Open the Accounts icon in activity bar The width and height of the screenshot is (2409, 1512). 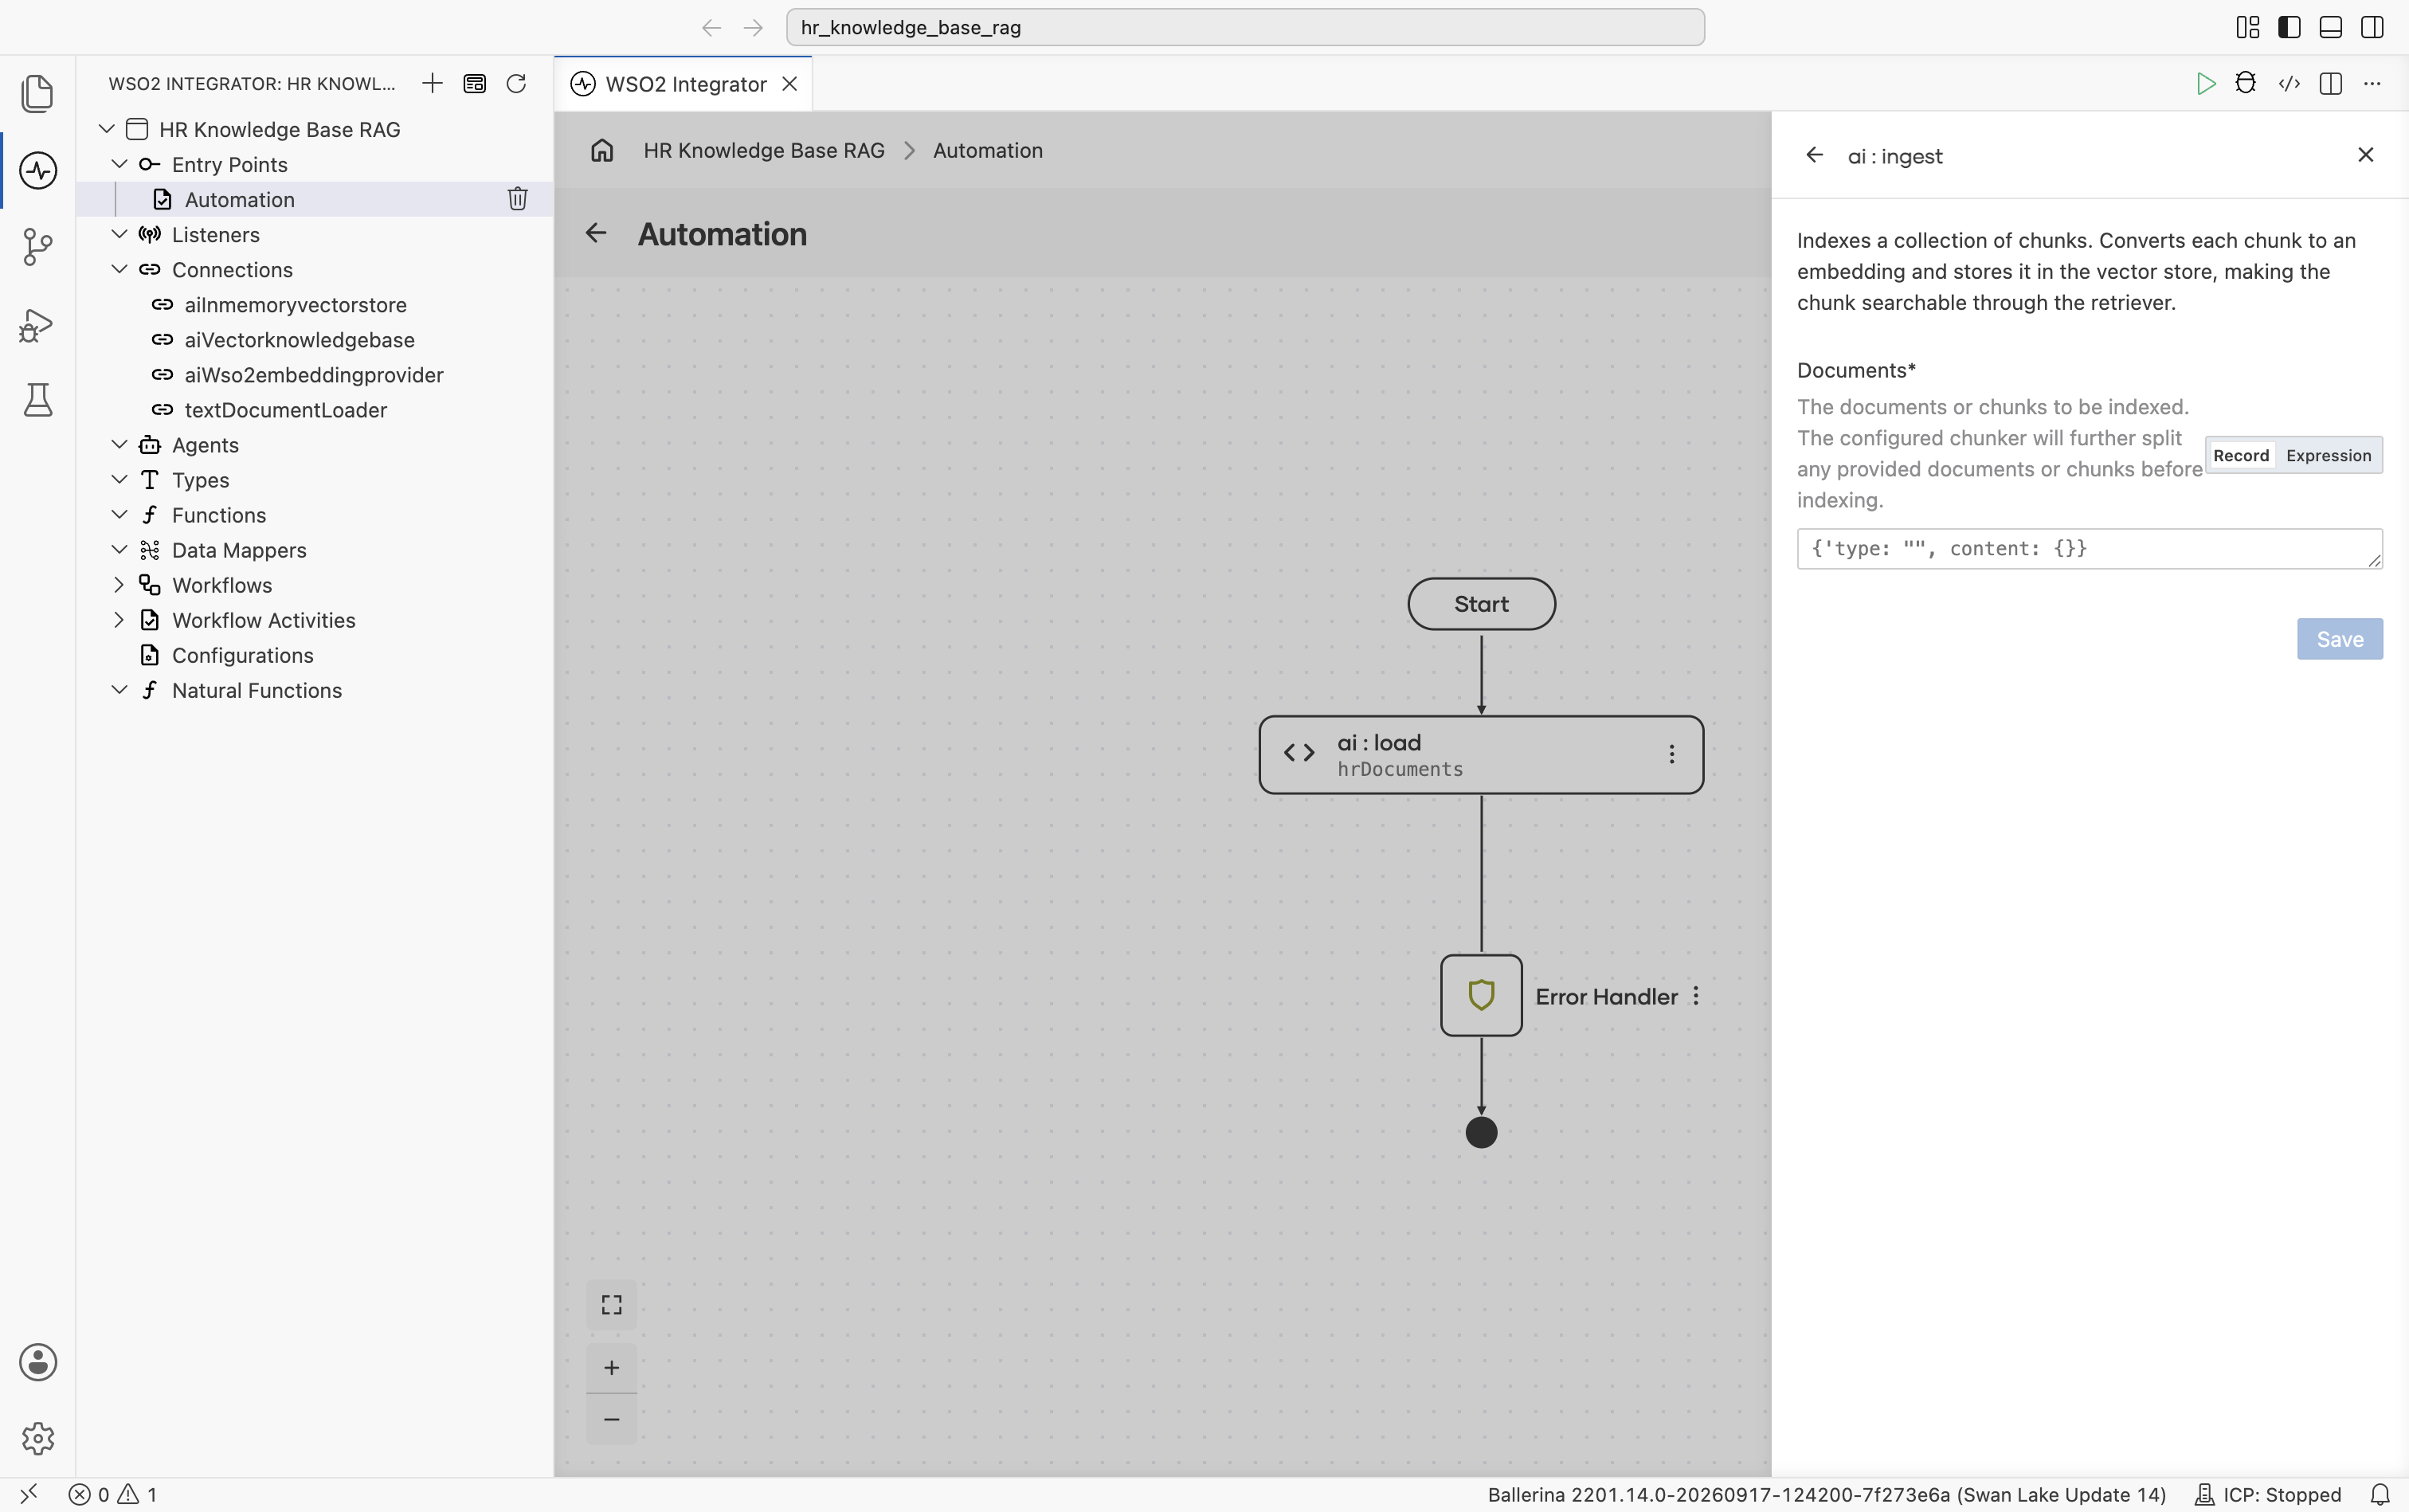37,1362
